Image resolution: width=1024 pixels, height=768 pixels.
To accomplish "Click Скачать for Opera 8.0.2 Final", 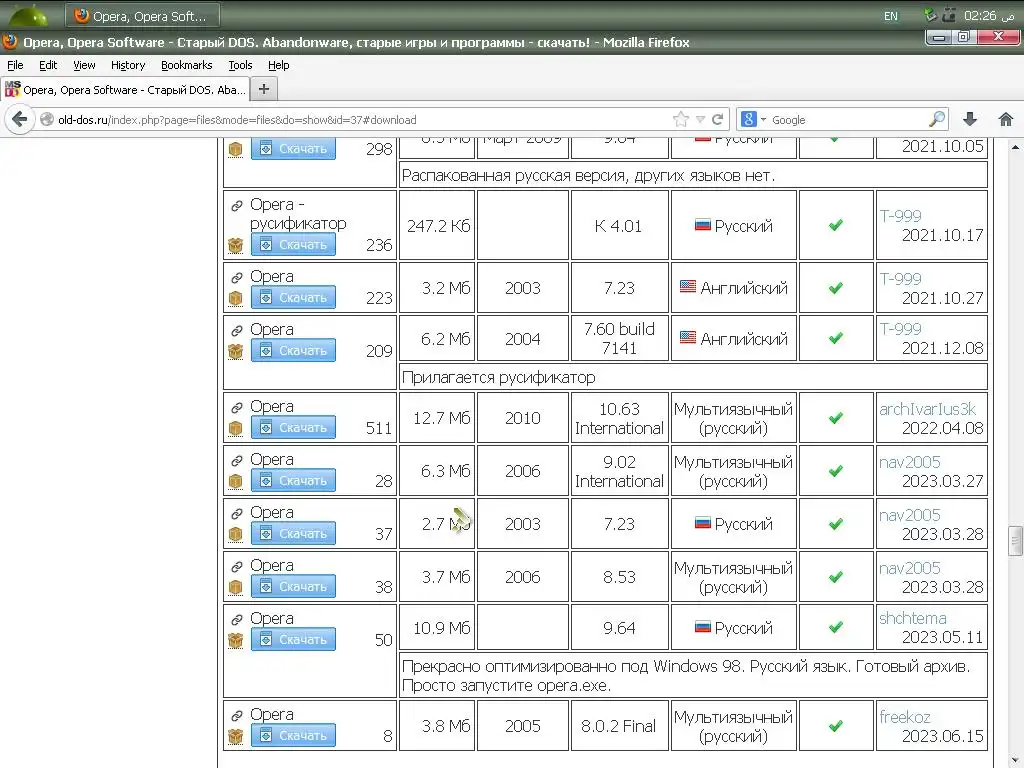I will (x=293, y=735).
